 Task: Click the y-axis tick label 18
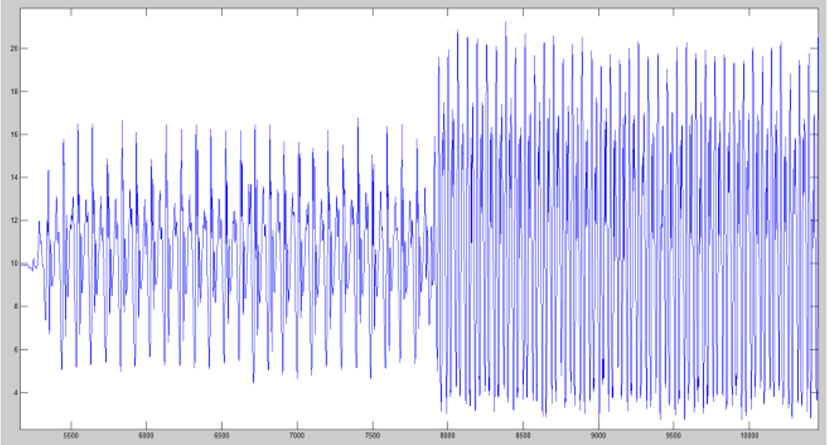[14, 91]
